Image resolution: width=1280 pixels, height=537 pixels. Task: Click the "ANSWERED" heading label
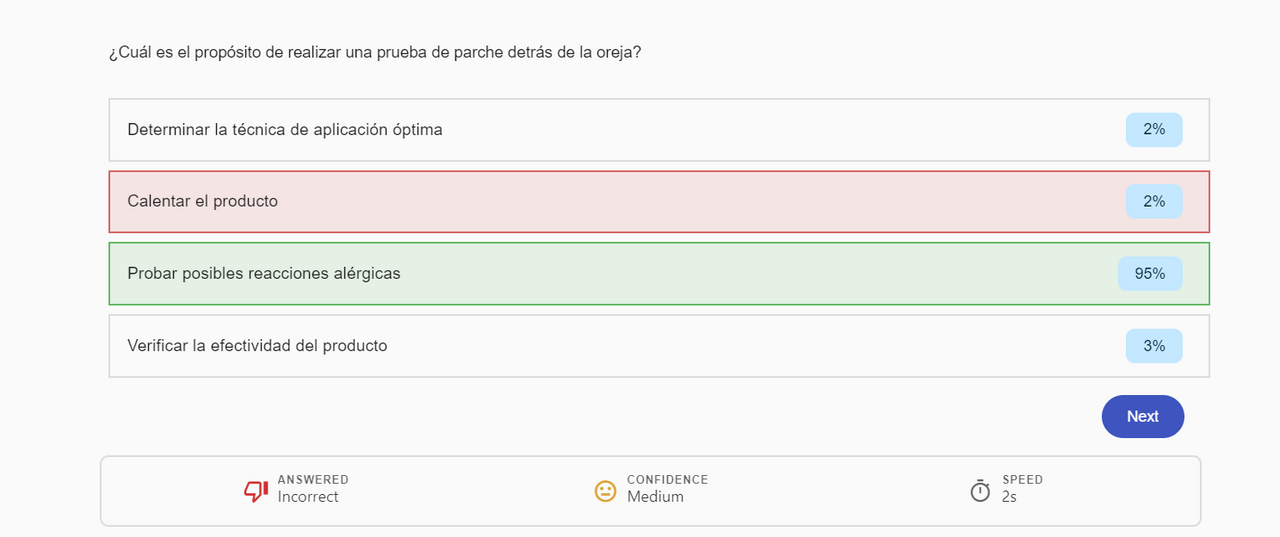[x=313, y=480]
